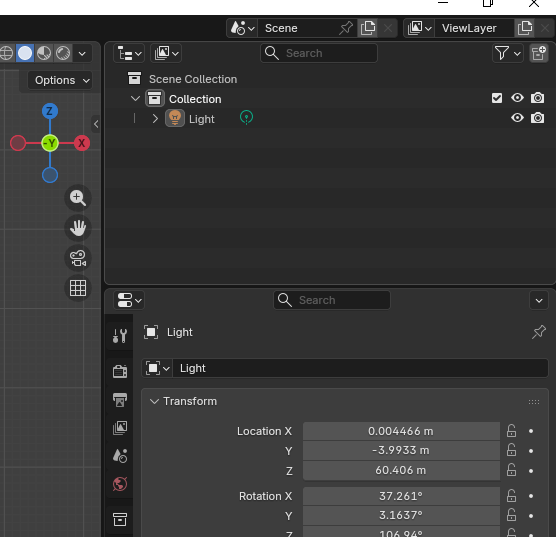This screenshot has width=556, height=537.
Task: Expand the viewport sidebar arrow
Action: tap(96, 124)
